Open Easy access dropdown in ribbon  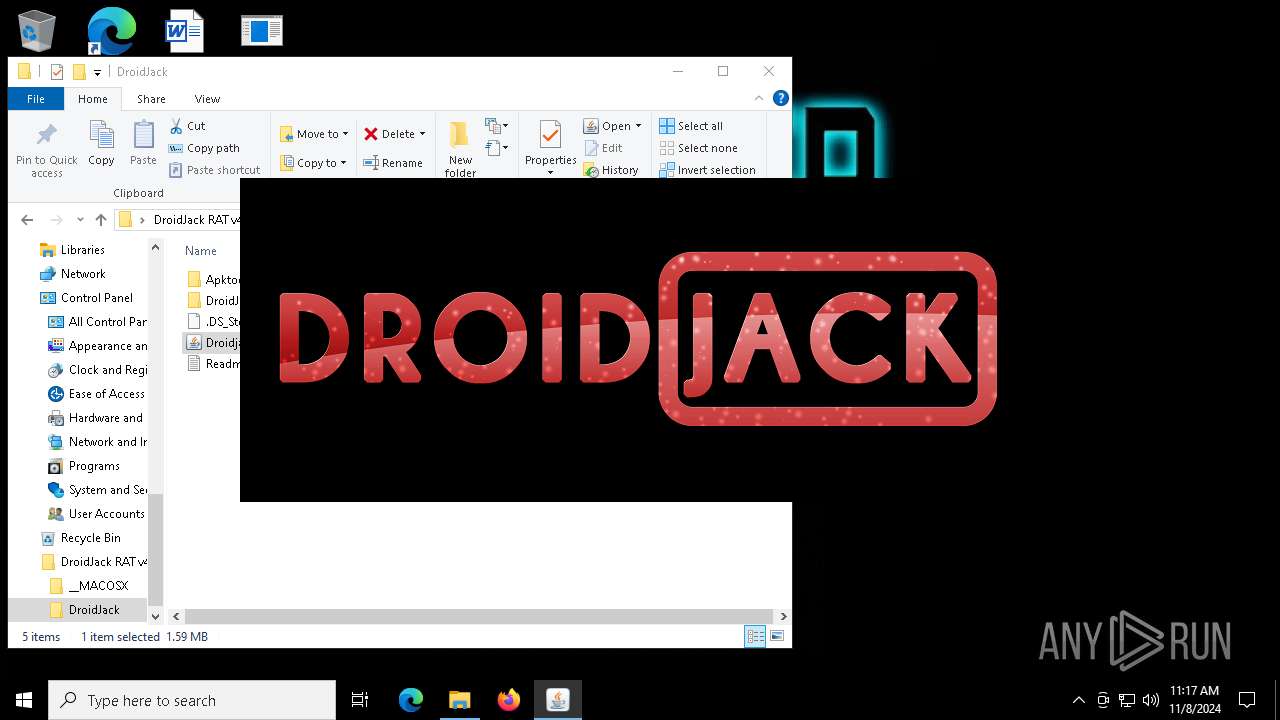pos(496,148)
